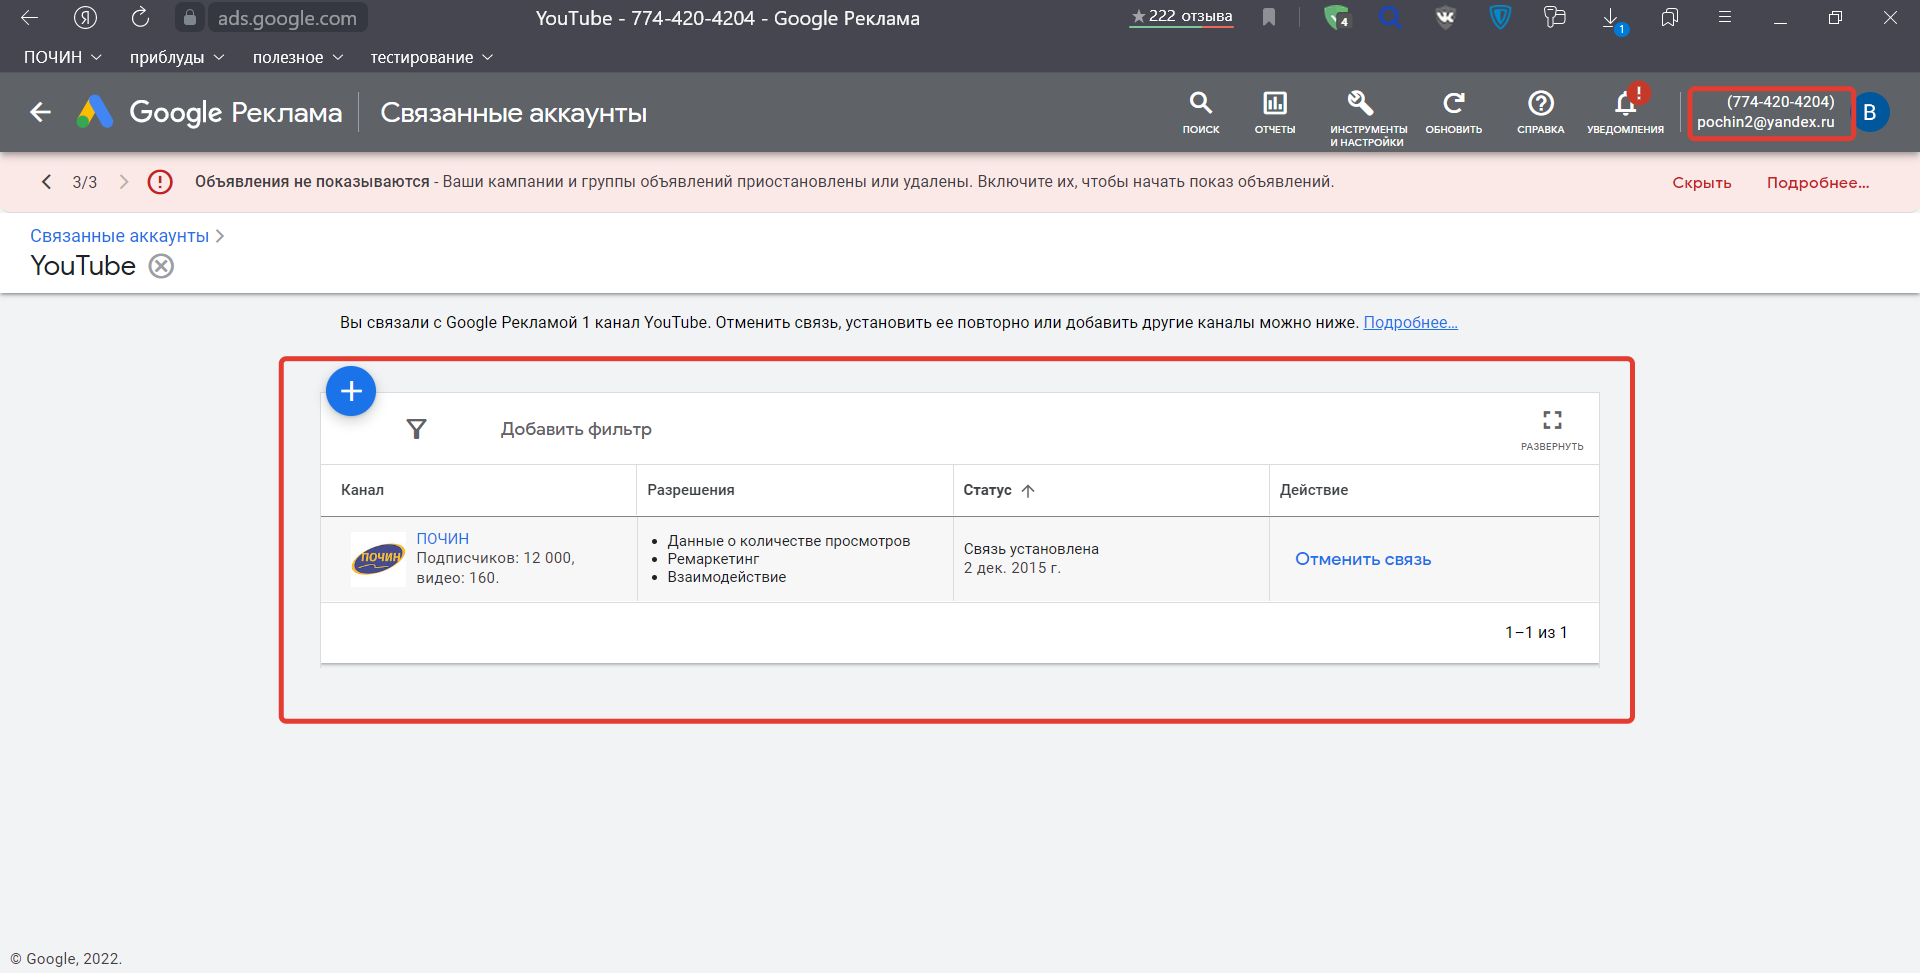Click the 1–1 из 1 pagination text
Viewport: 1920px width, 973px height.
pos(1536,632)
